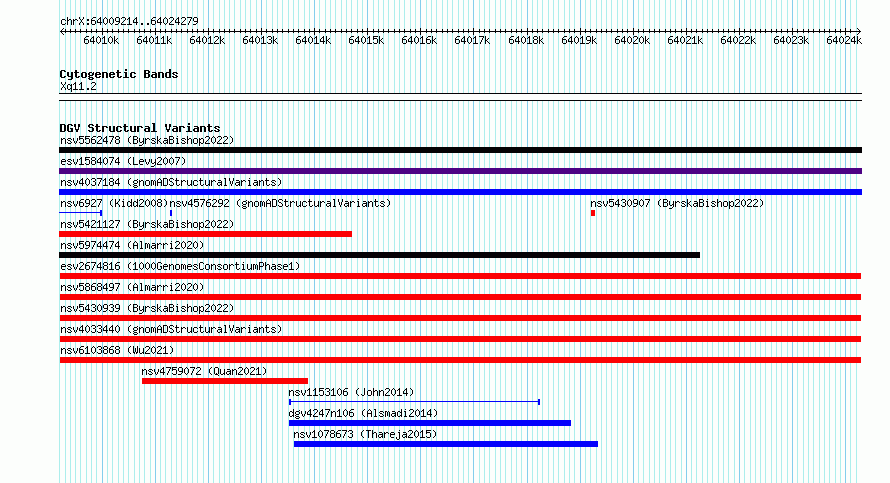Click the 64016k ruler position
The image size is (890, 483).
(419, 40)
